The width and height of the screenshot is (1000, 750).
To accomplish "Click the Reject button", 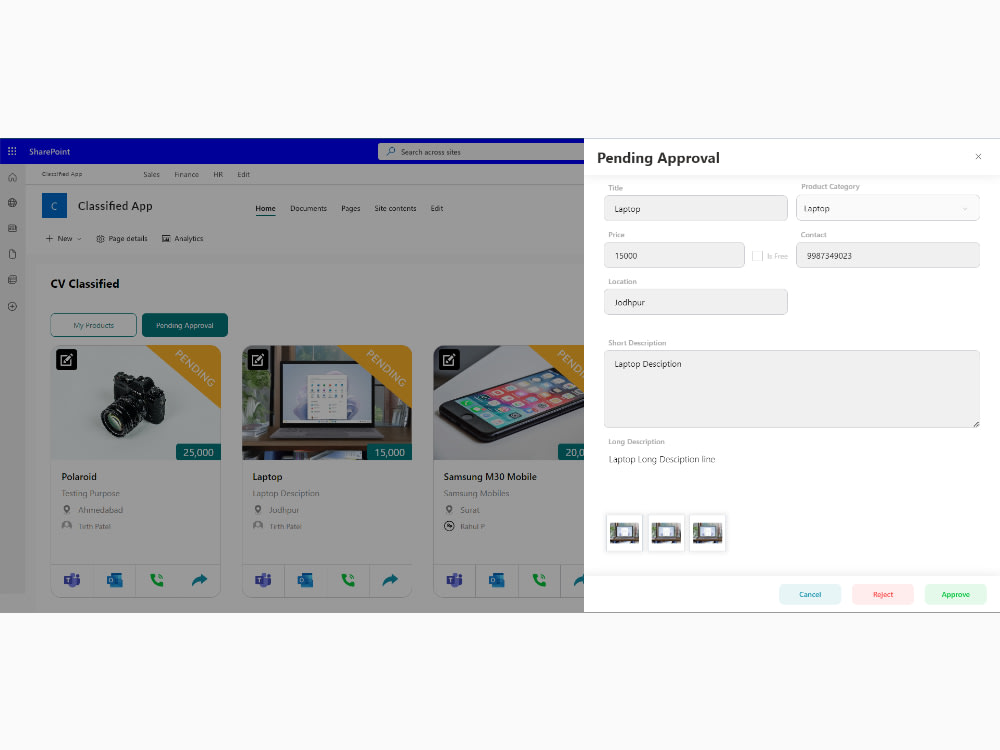I will (883, 594).
